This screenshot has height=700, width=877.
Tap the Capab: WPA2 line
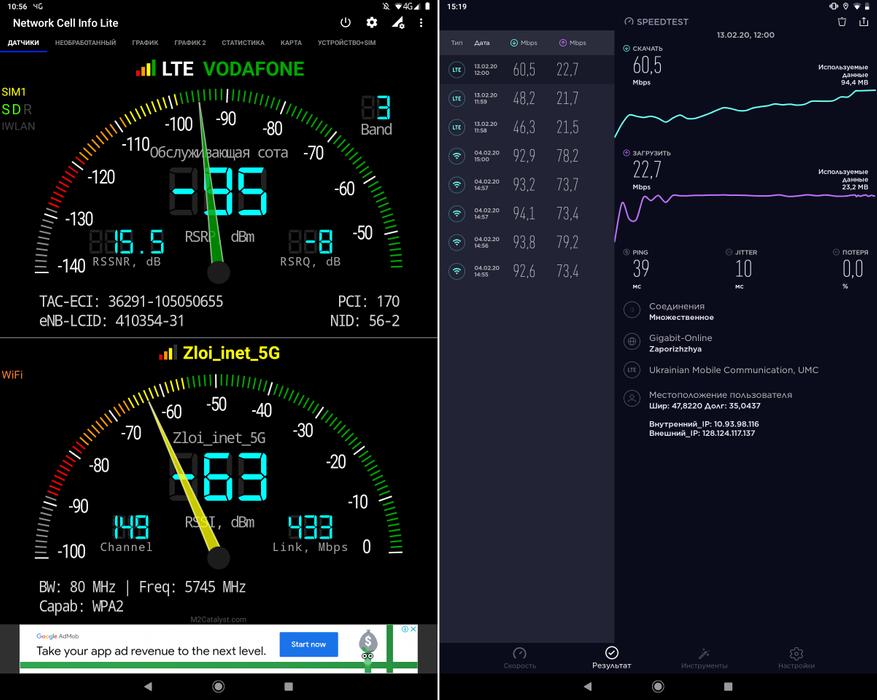click(81, 607)
